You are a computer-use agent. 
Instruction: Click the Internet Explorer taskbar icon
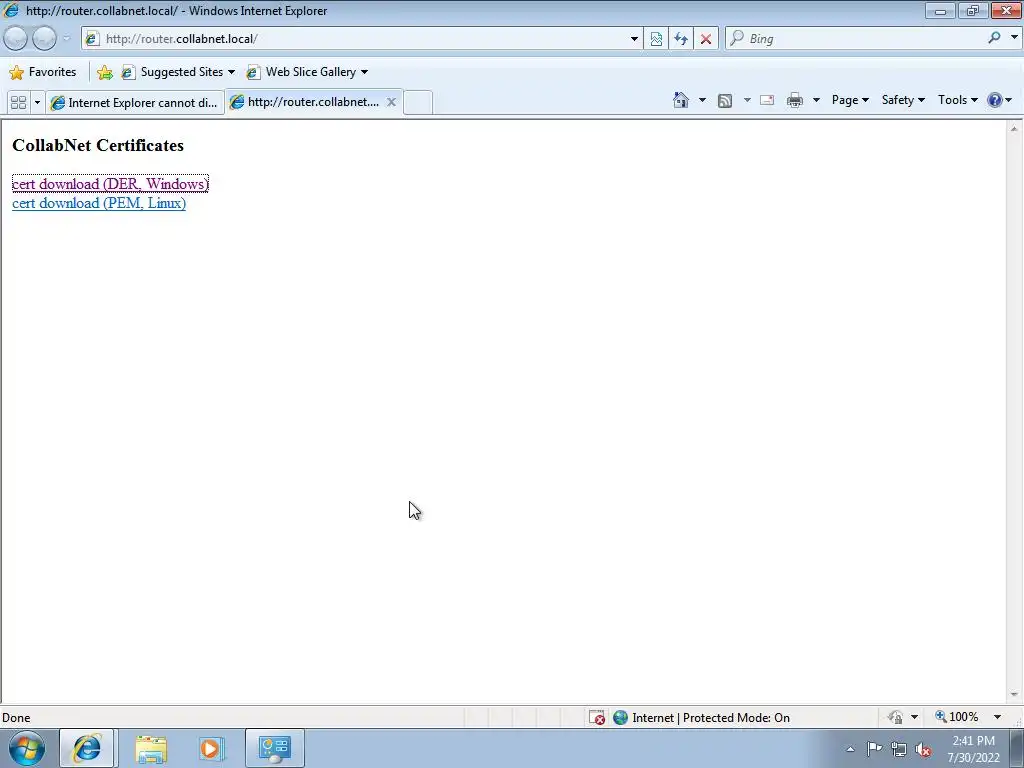[87, 748]
